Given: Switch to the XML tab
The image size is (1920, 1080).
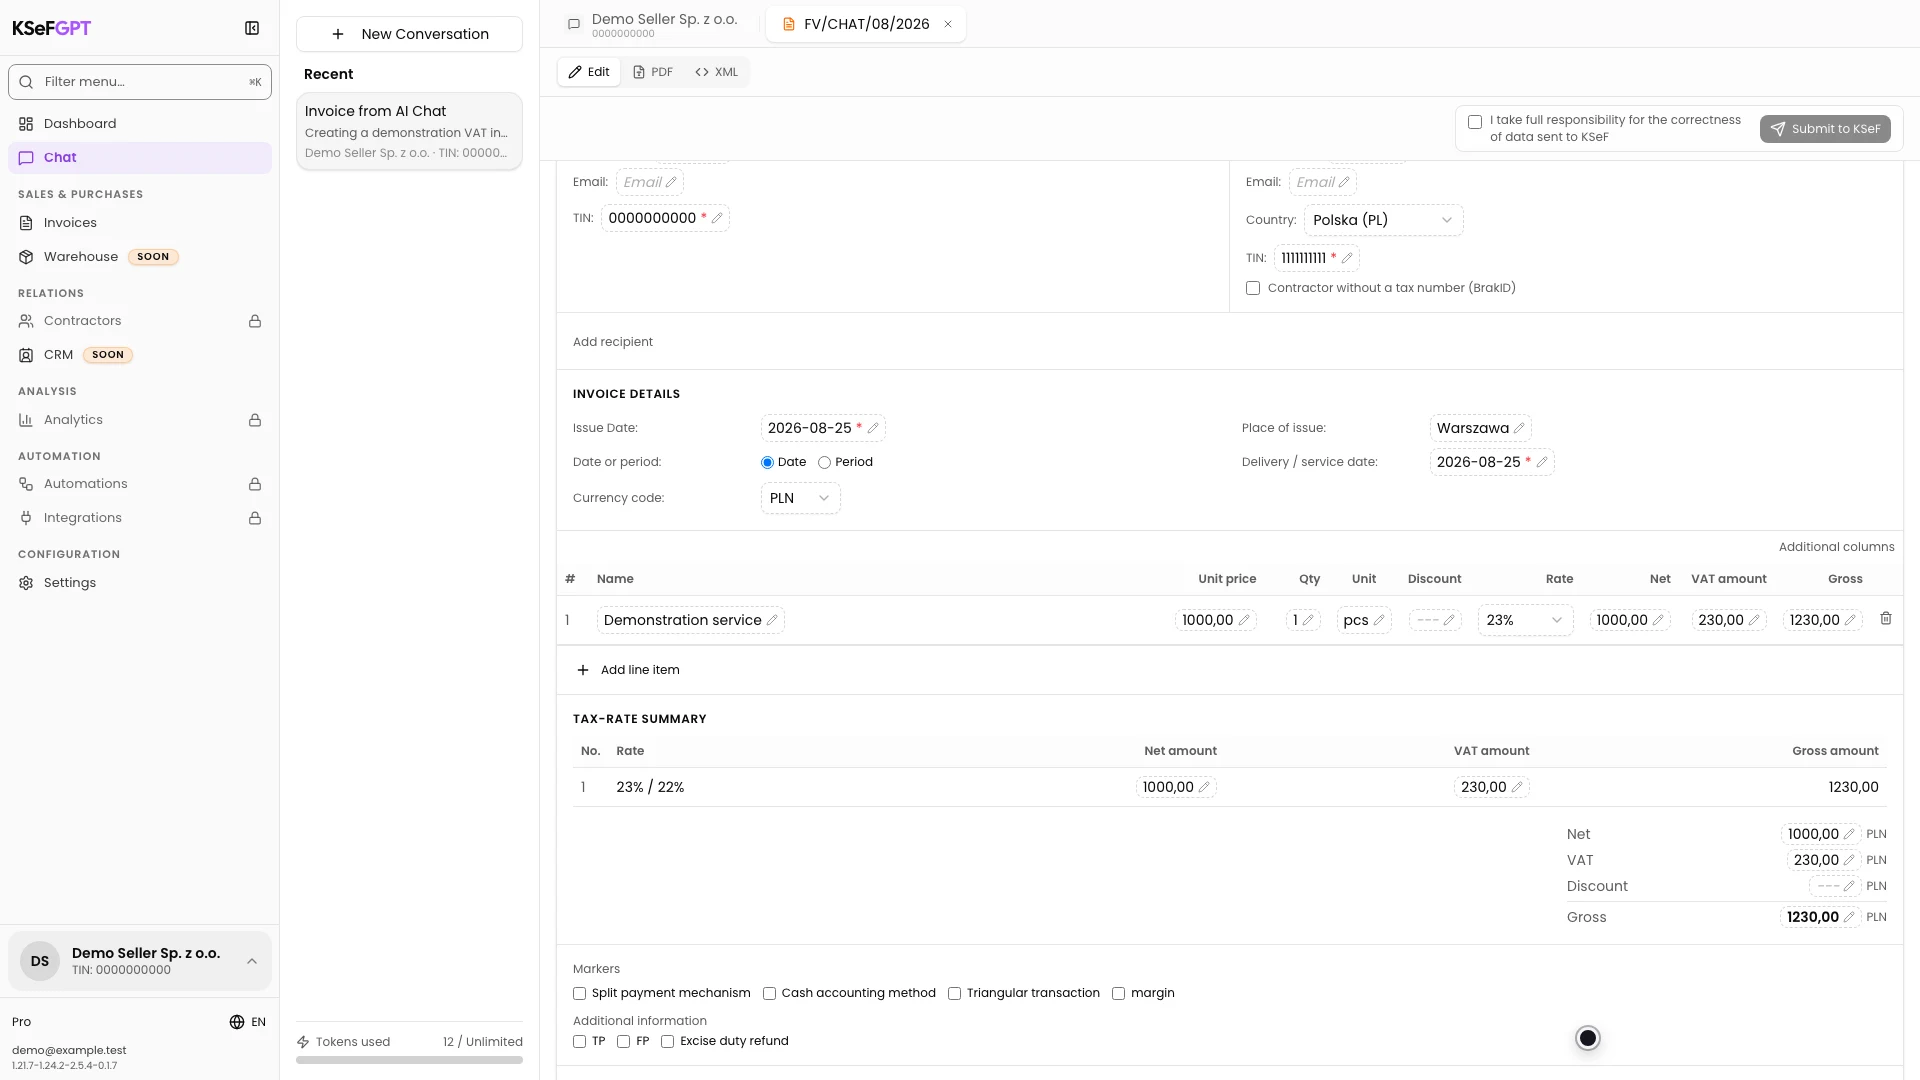Looking at the screenshot, I should [716, 72].
